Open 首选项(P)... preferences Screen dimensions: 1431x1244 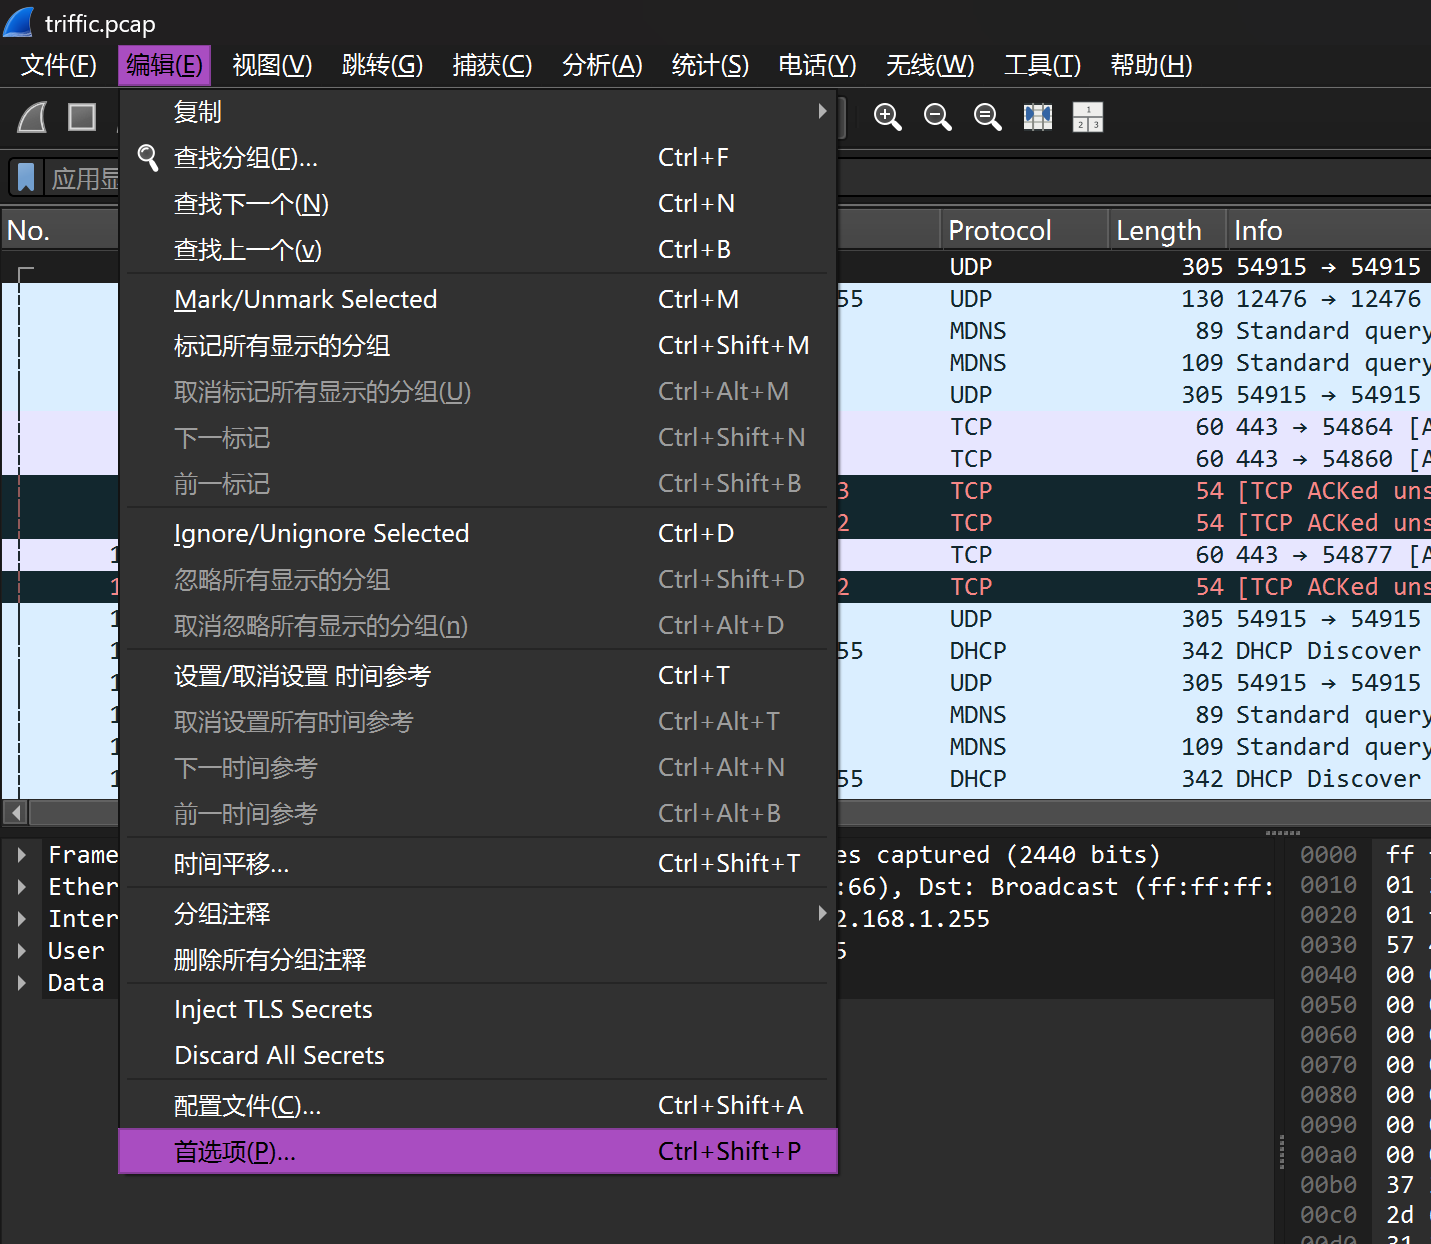[x=478, y=1151]
